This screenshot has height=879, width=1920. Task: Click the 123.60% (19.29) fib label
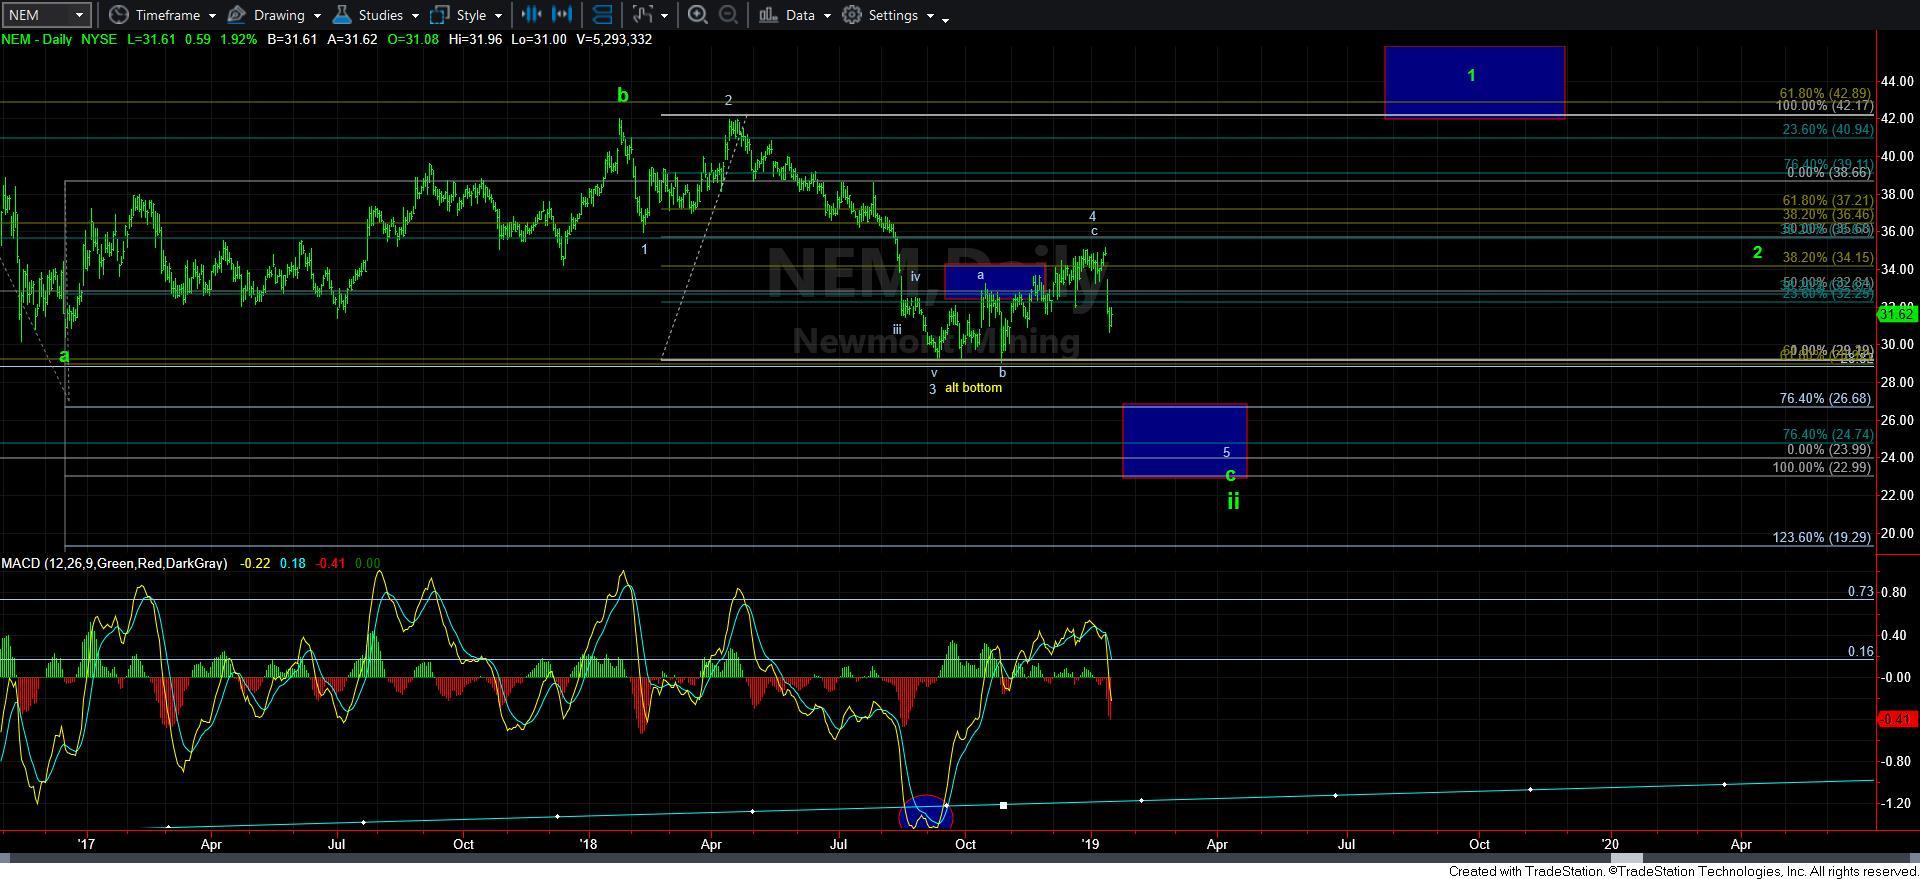[1821, 537]
